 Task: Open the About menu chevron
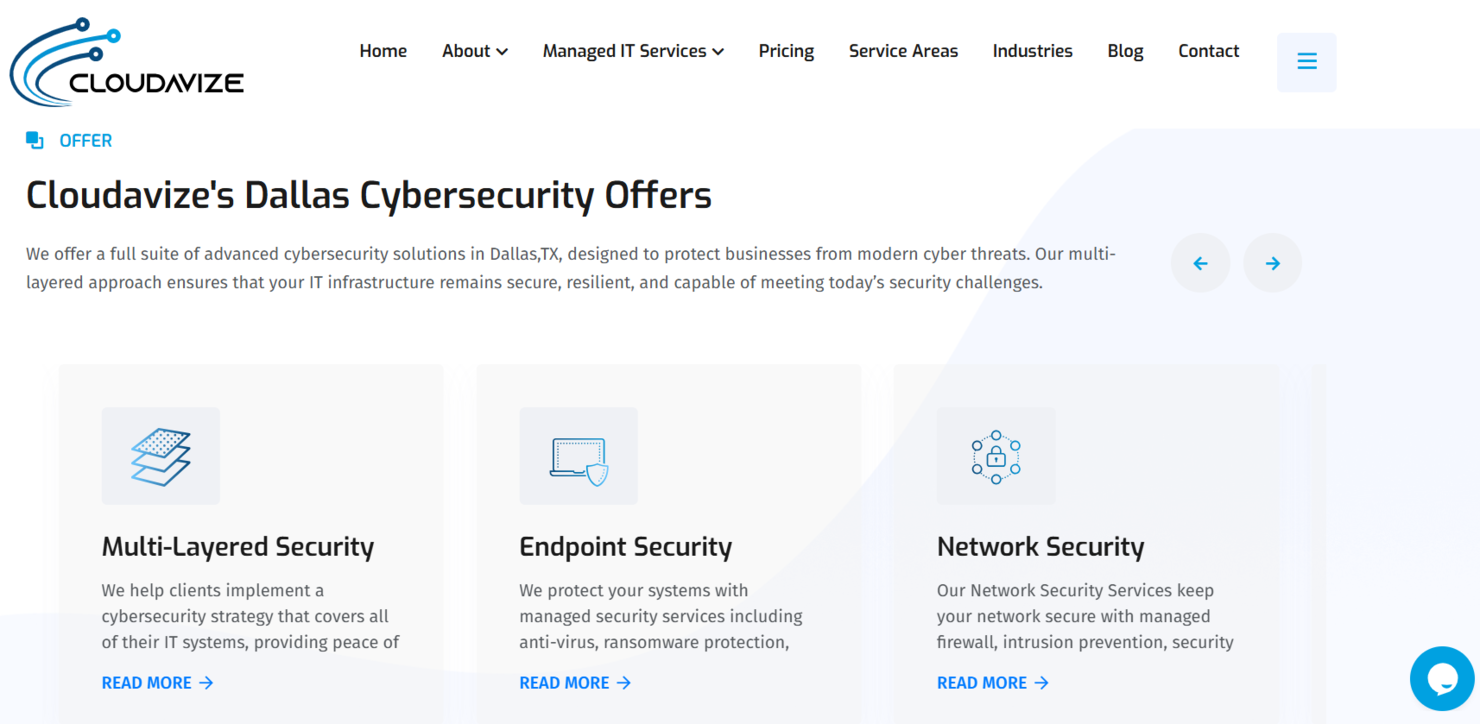click(x=502, y=51)
